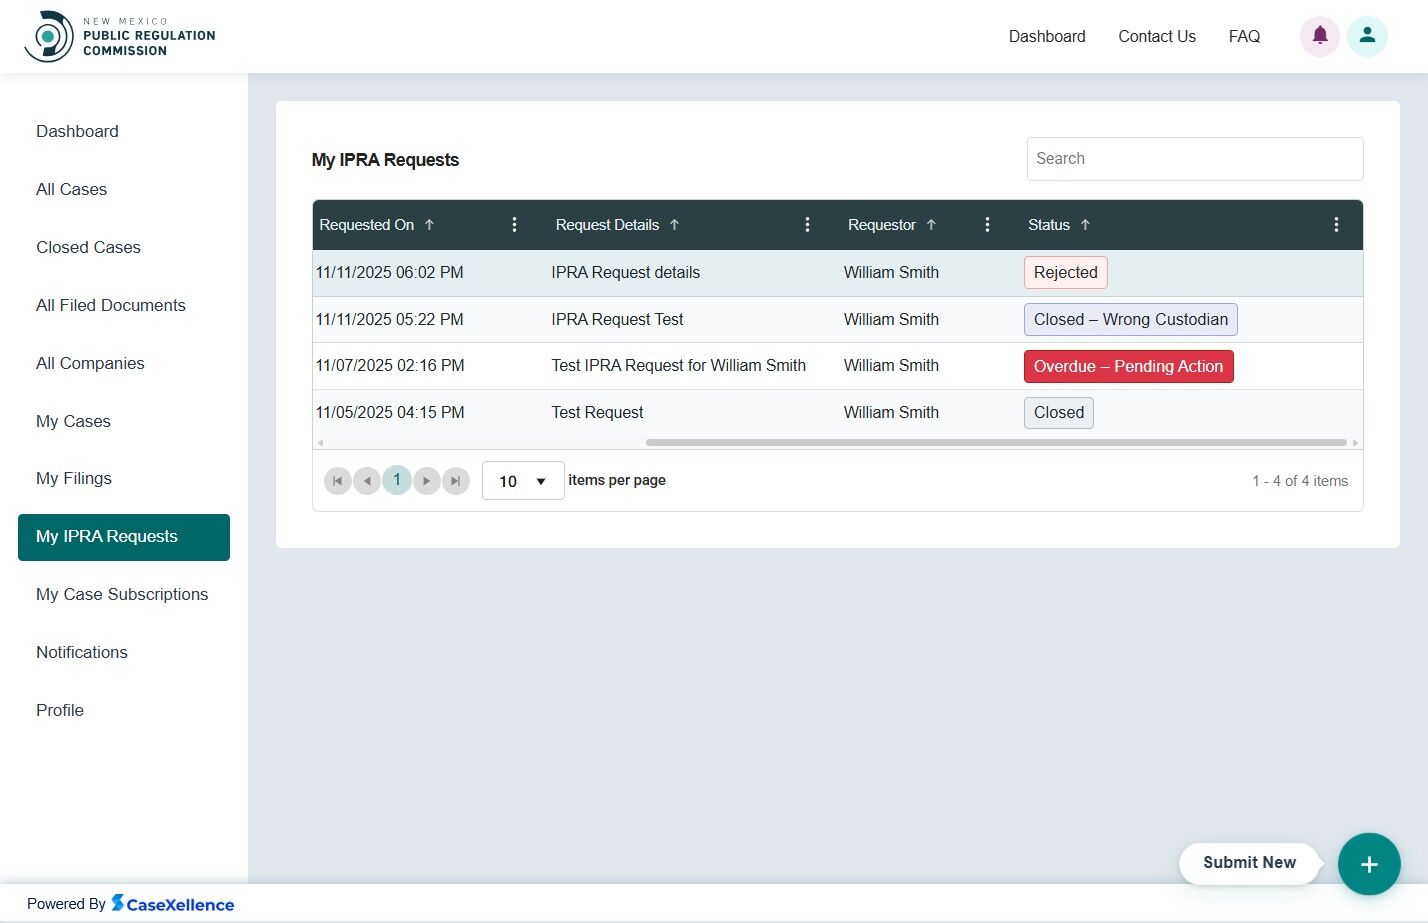Image resolution: width=1428 pixels, height=923 pixels.
Task: Select My IPRA Requests in the sidebar
Action: (x=124, y=537)
